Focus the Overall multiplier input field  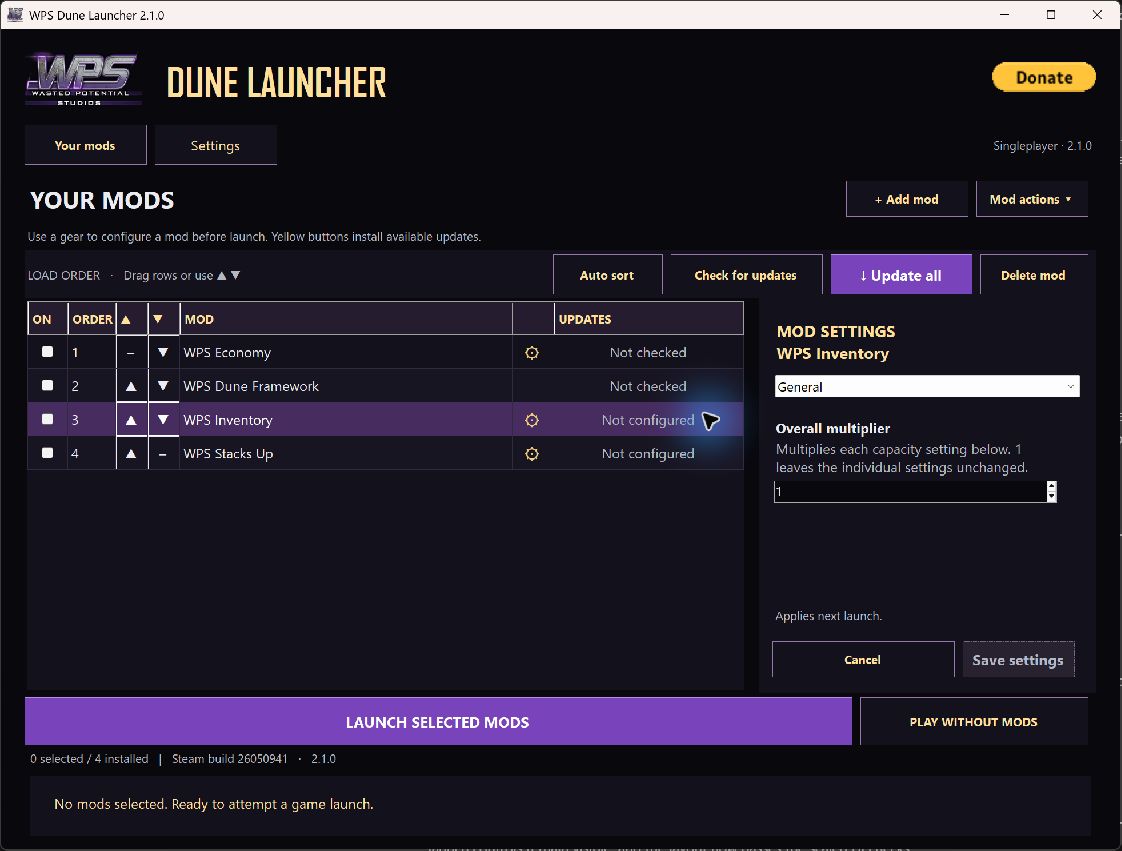(x=909, y=492)
